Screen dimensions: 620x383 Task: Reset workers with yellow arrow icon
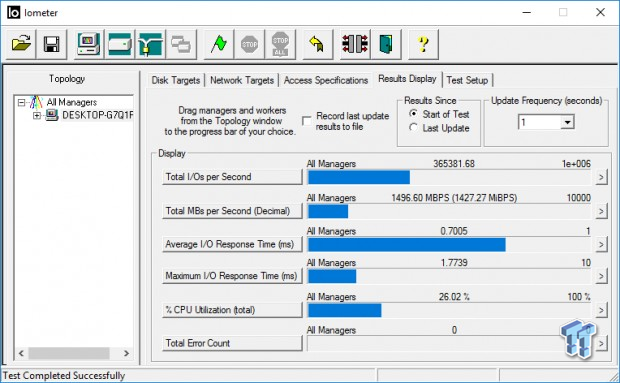pyautogui.click(x=318, y=44)
